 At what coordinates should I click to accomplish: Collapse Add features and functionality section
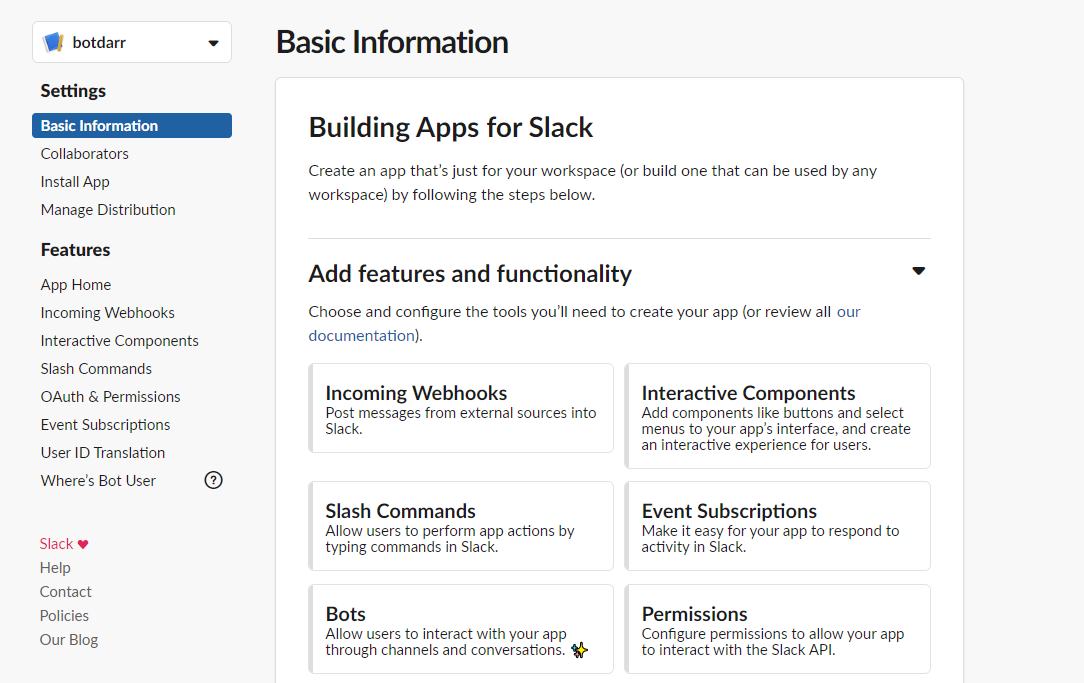click(x=919, y=271)
